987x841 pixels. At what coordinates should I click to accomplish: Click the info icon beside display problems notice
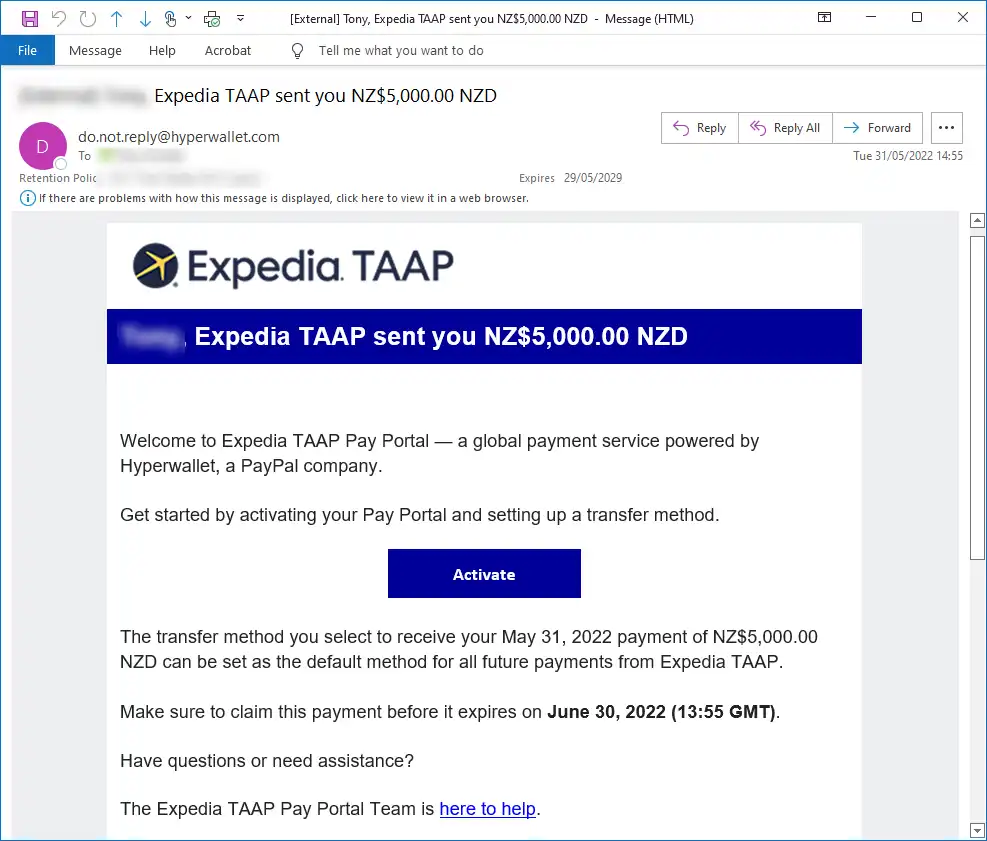pyautogui.click(x=27, y=198)
